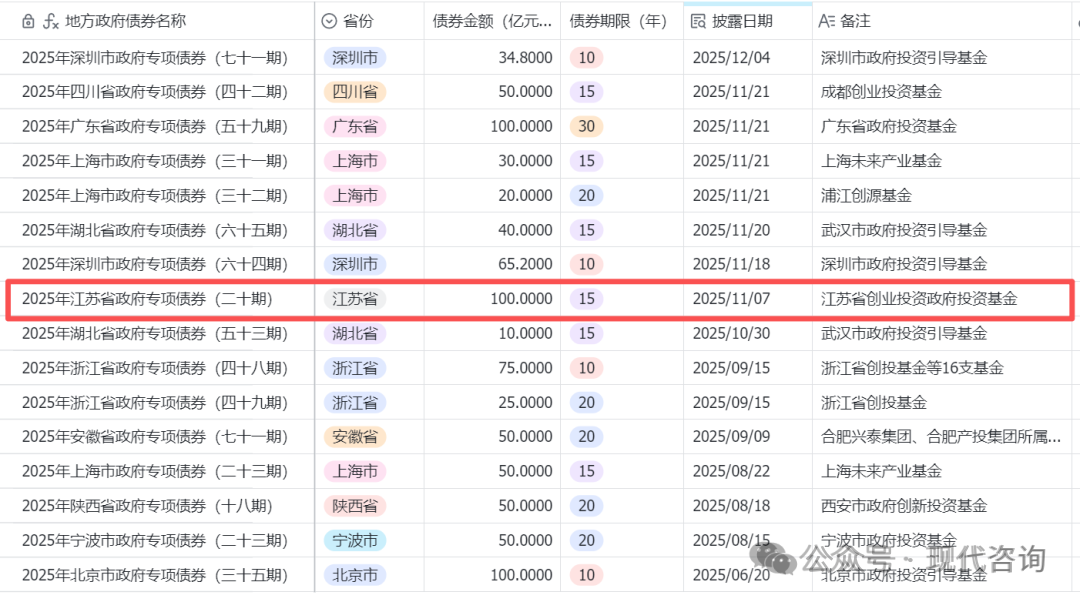Select the 备注 column header
The image size is (1080, 602).
(x=942, y=21)
